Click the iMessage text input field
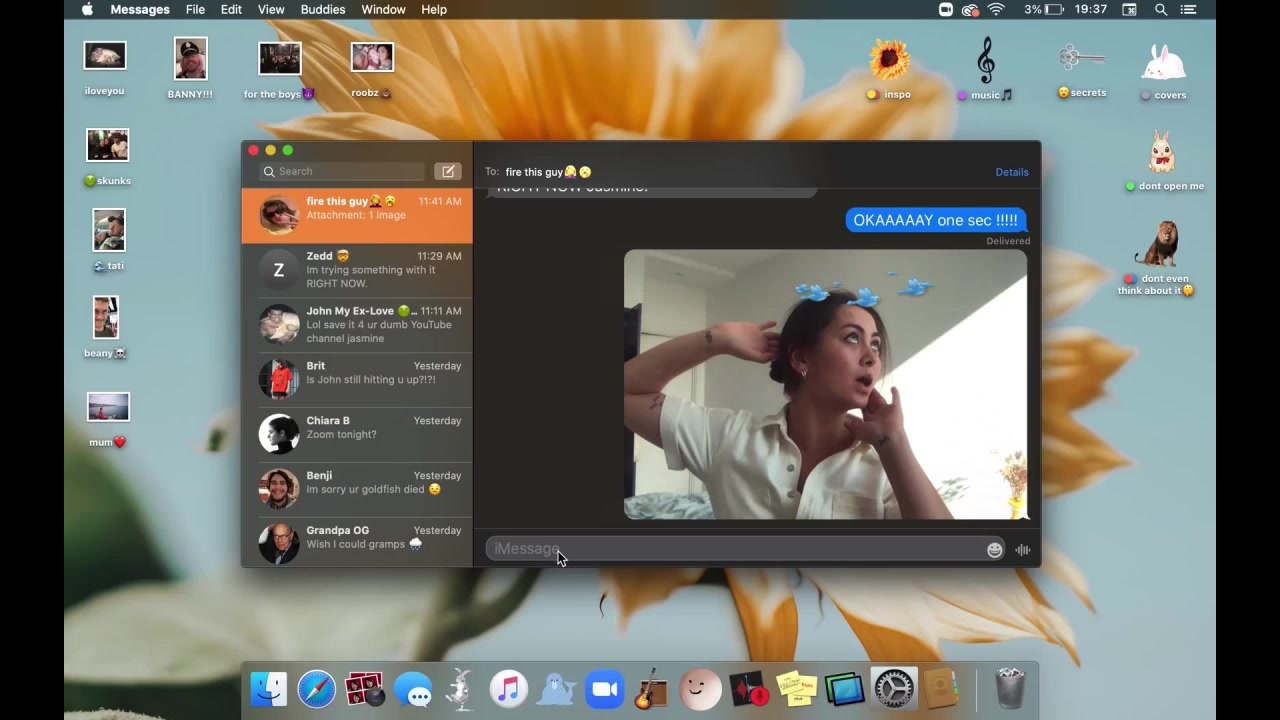The width and height of the screenshot is (1280, 720). 735,549
